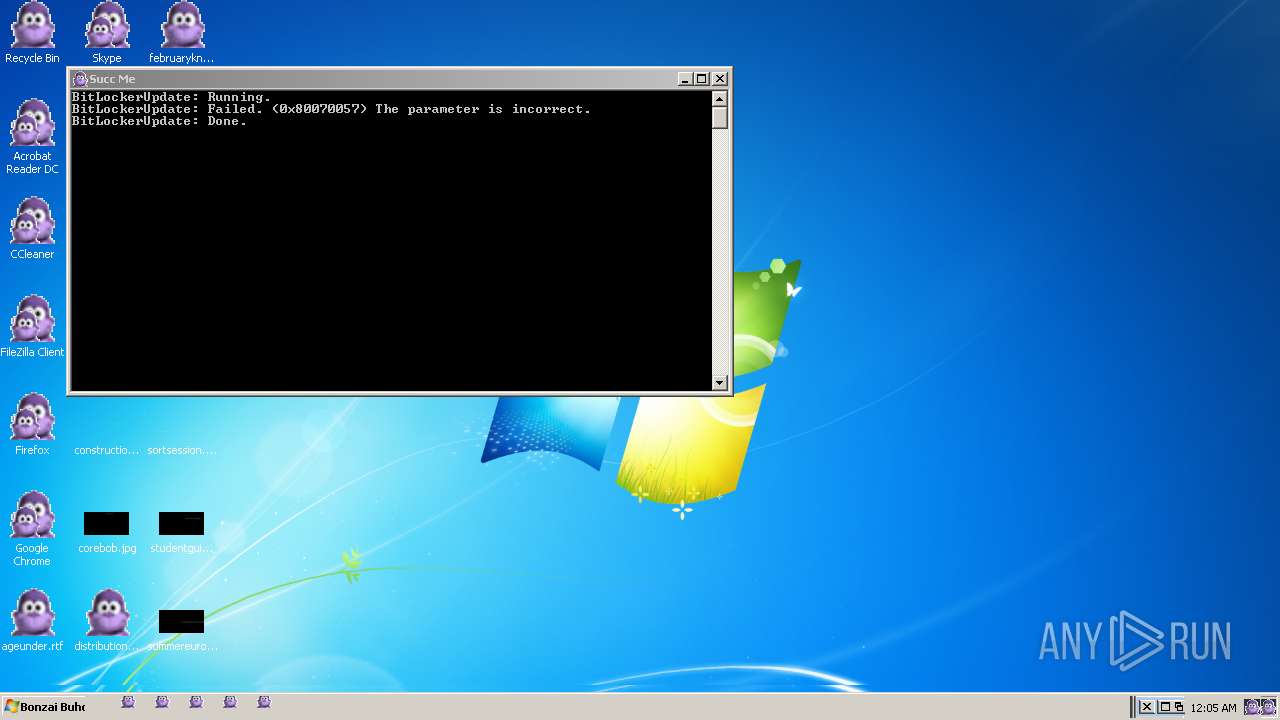
Task: Click the leftmost taskbar quick-launch Bonzi icon
Action: point(128,703)
